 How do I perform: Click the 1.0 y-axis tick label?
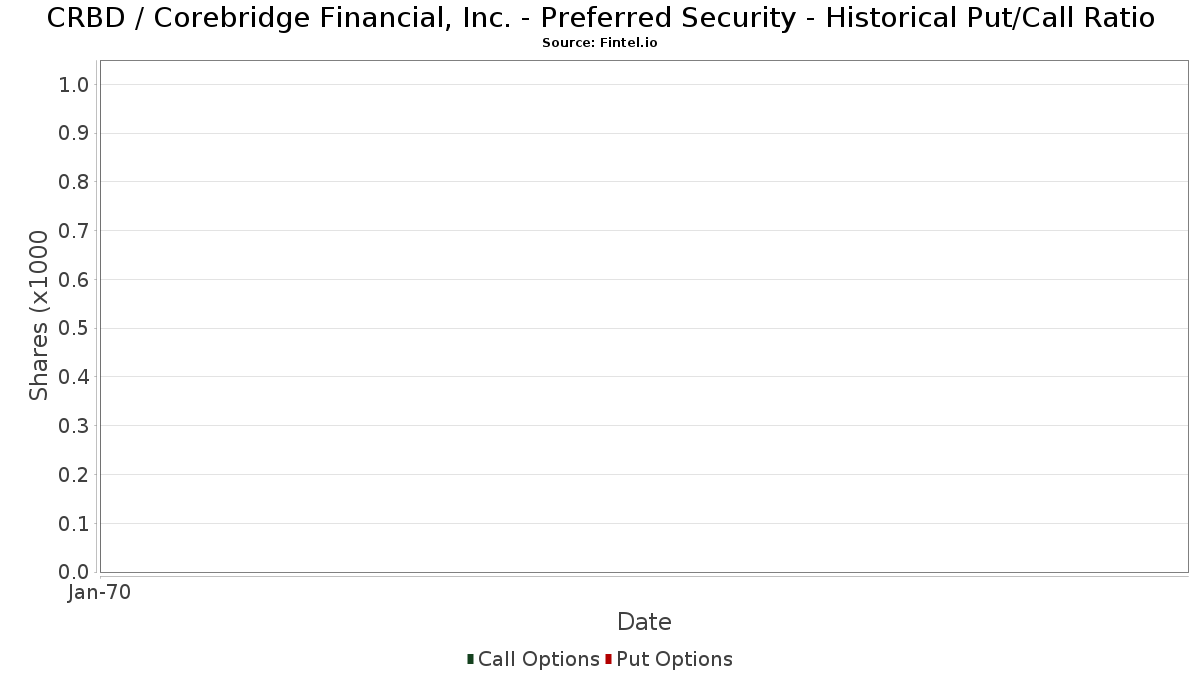click(x=75, y=85)
